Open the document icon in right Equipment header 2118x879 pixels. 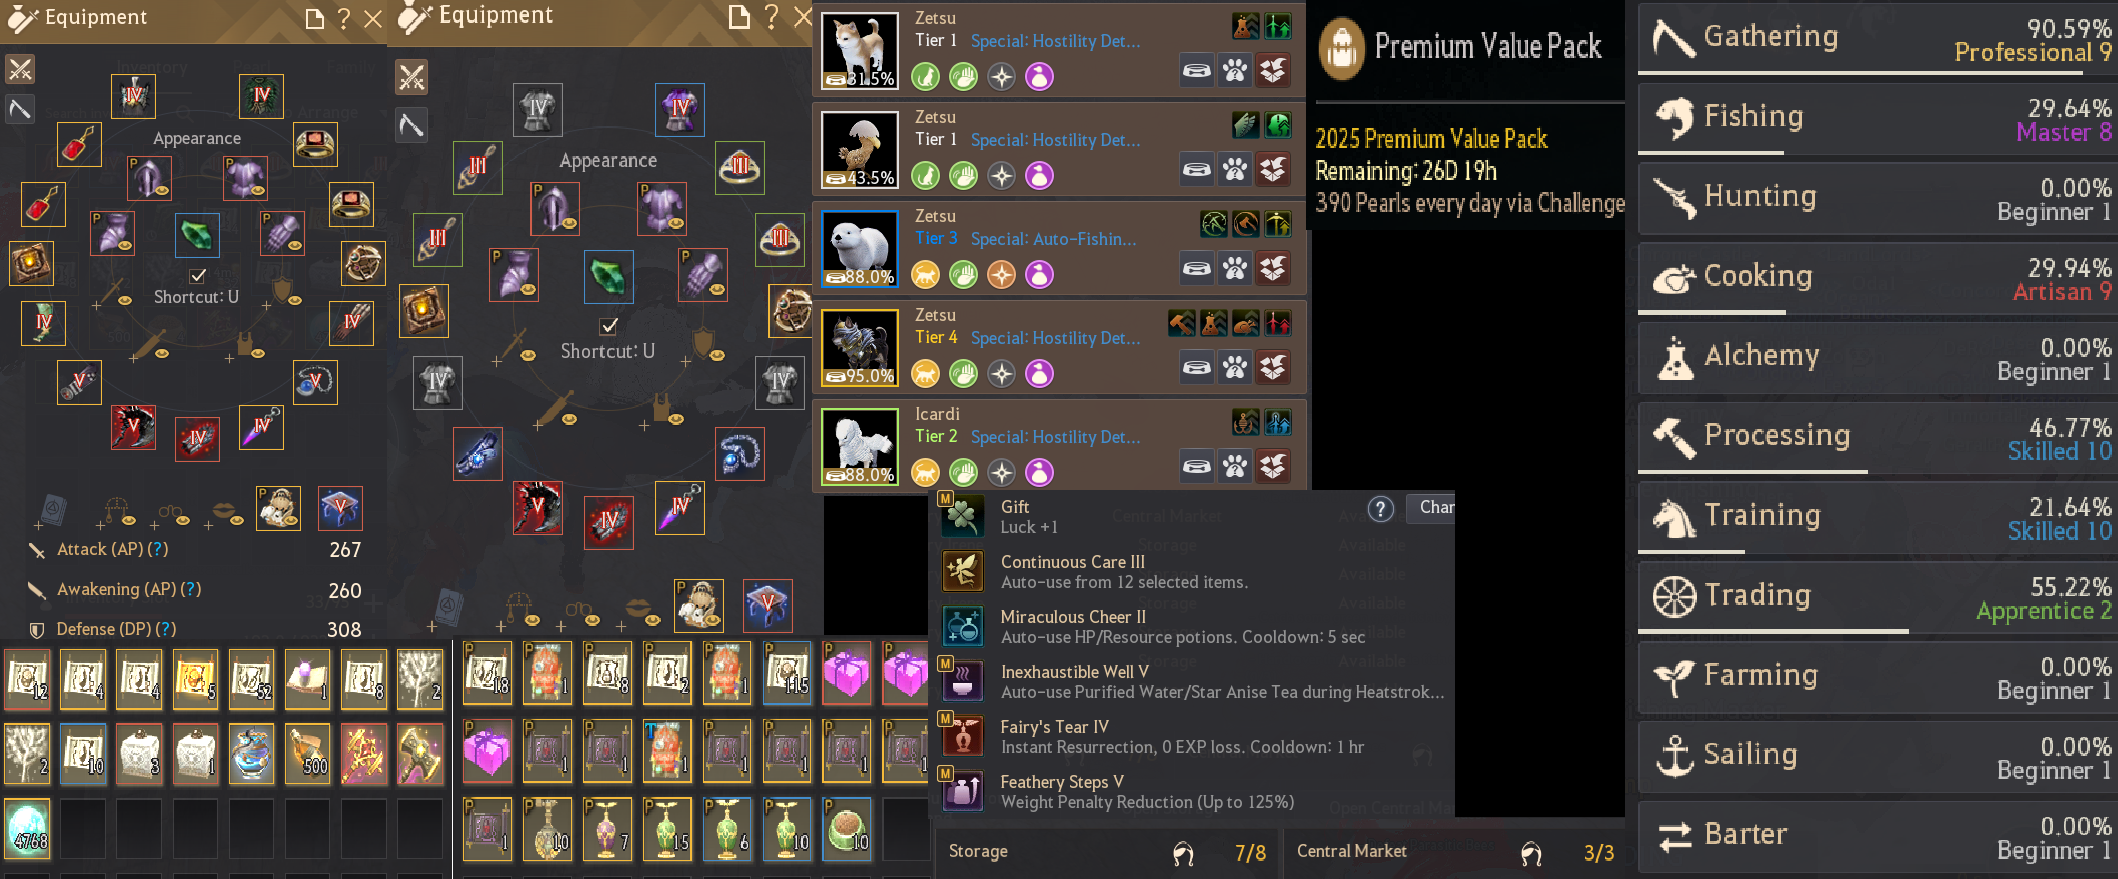tap(739, 17)
